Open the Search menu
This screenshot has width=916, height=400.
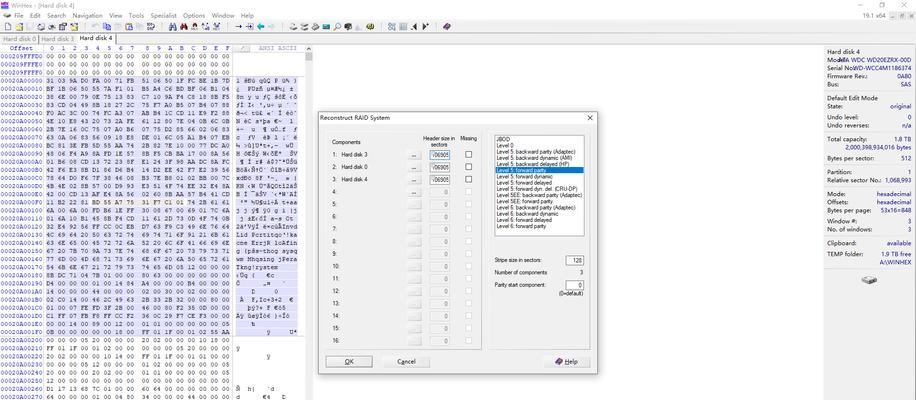tap(57, 15)
